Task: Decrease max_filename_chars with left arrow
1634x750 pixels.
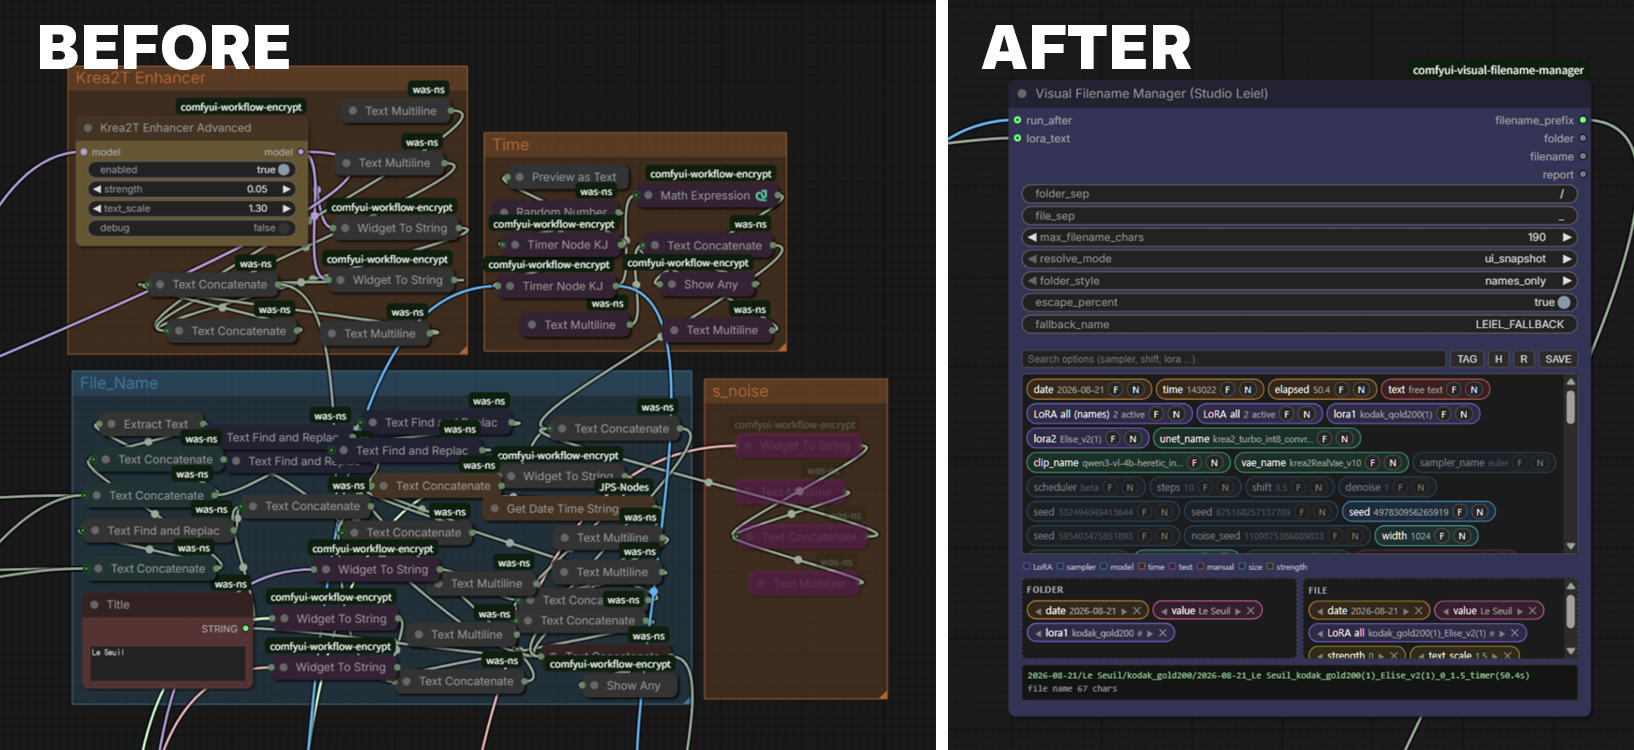Action: [x=1032, y=238]
